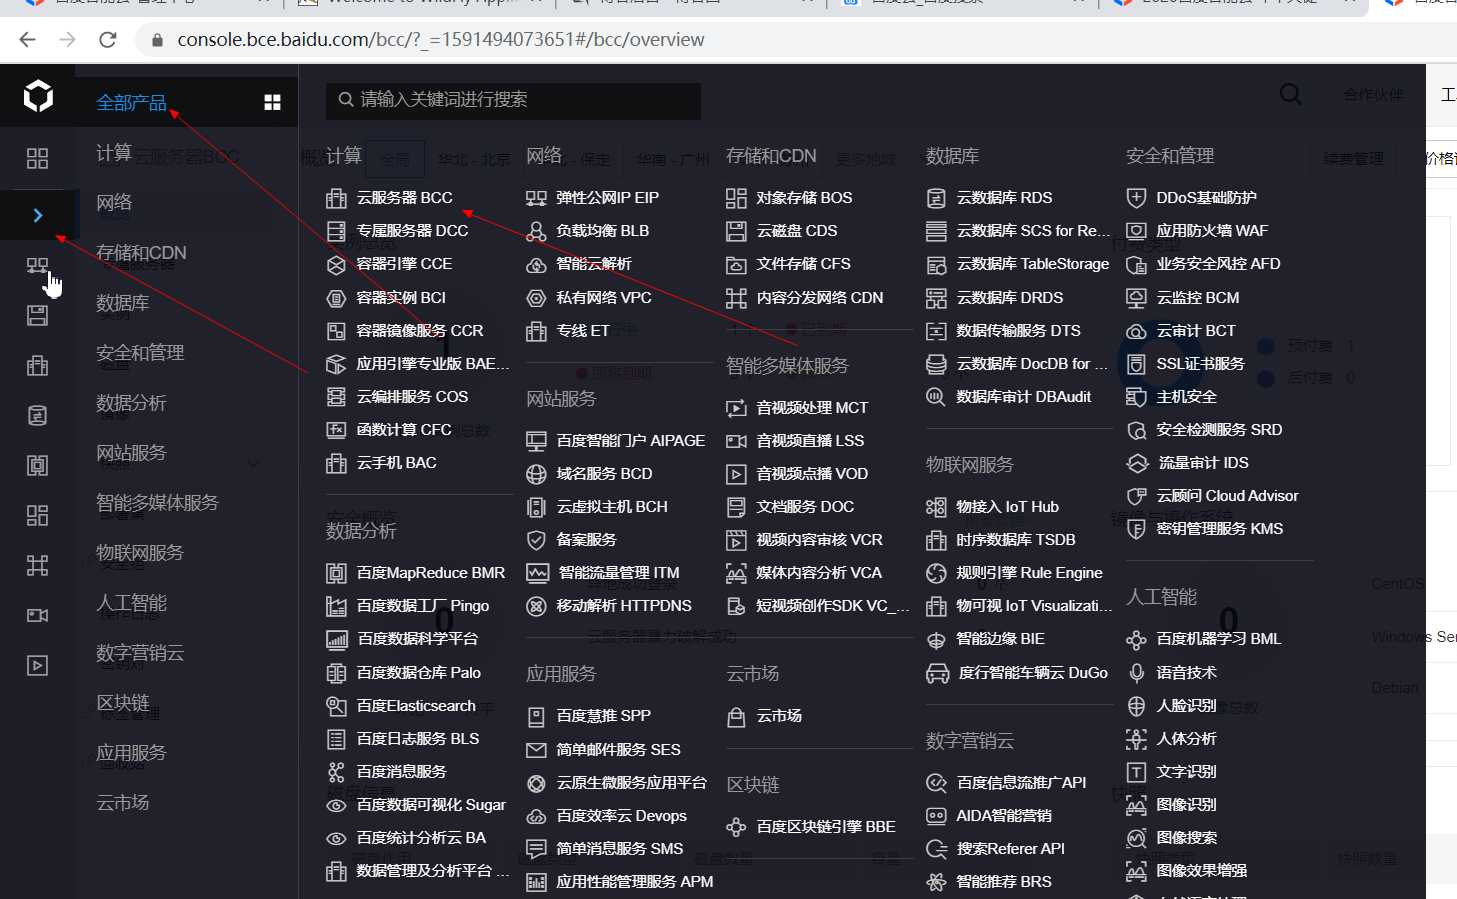Open 云服务器 BCC product link

point(404,198)
